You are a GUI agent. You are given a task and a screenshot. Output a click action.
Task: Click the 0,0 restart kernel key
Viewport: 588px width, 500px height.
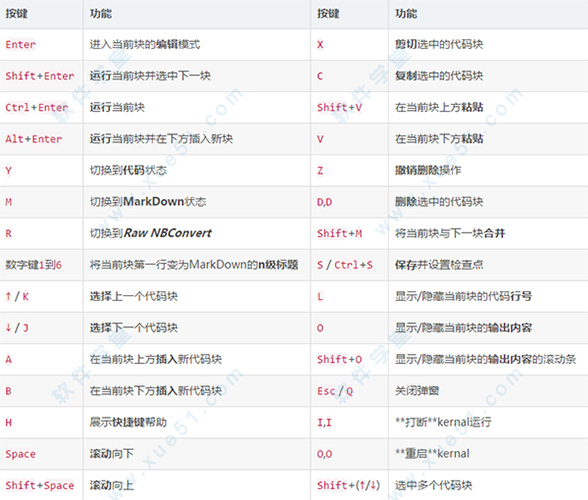tap(324, 454)
